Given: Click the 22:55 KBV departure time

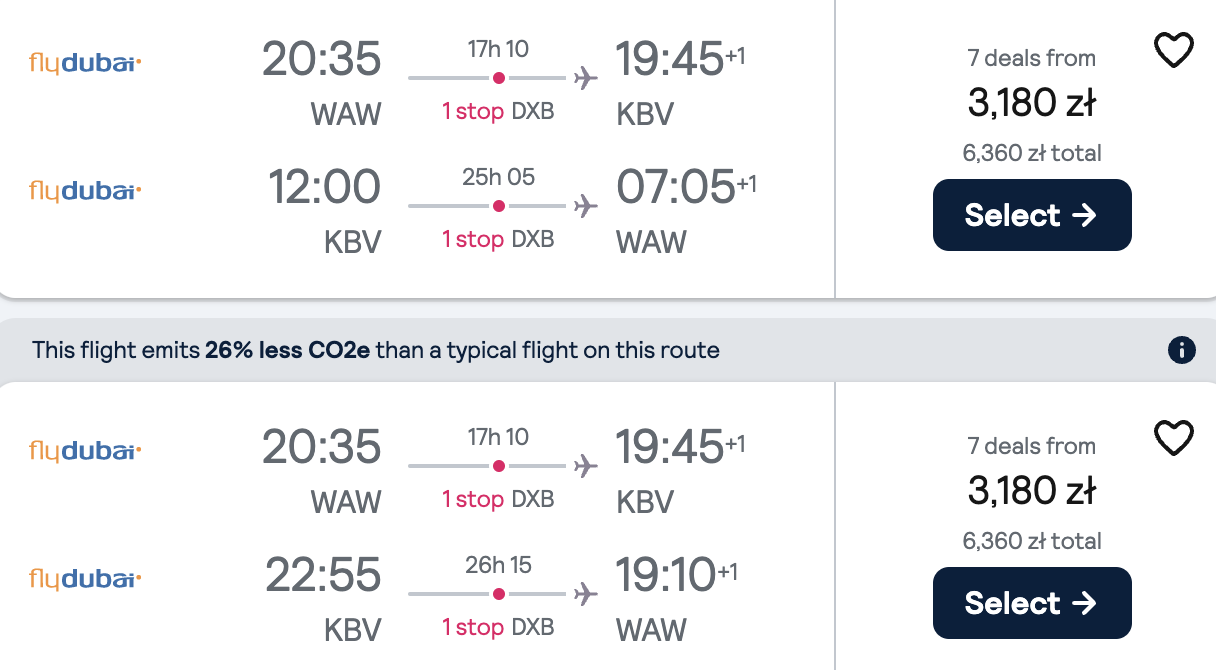Looking at the screenshot, I should tap(323, 575).
